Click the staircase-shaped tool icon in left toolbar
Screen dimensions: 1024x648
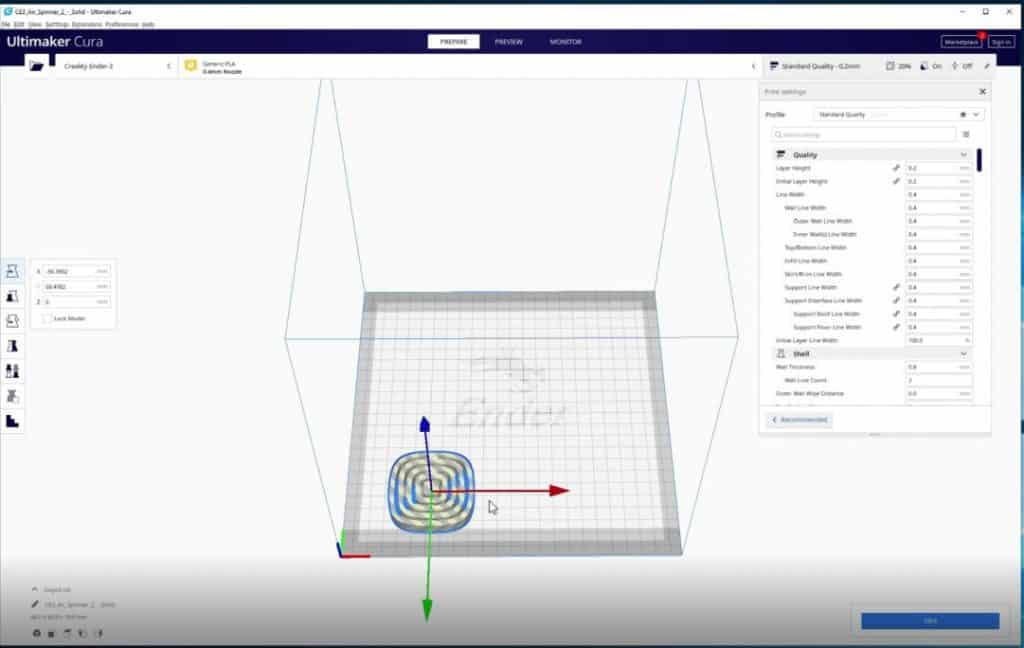pos(12,421)
